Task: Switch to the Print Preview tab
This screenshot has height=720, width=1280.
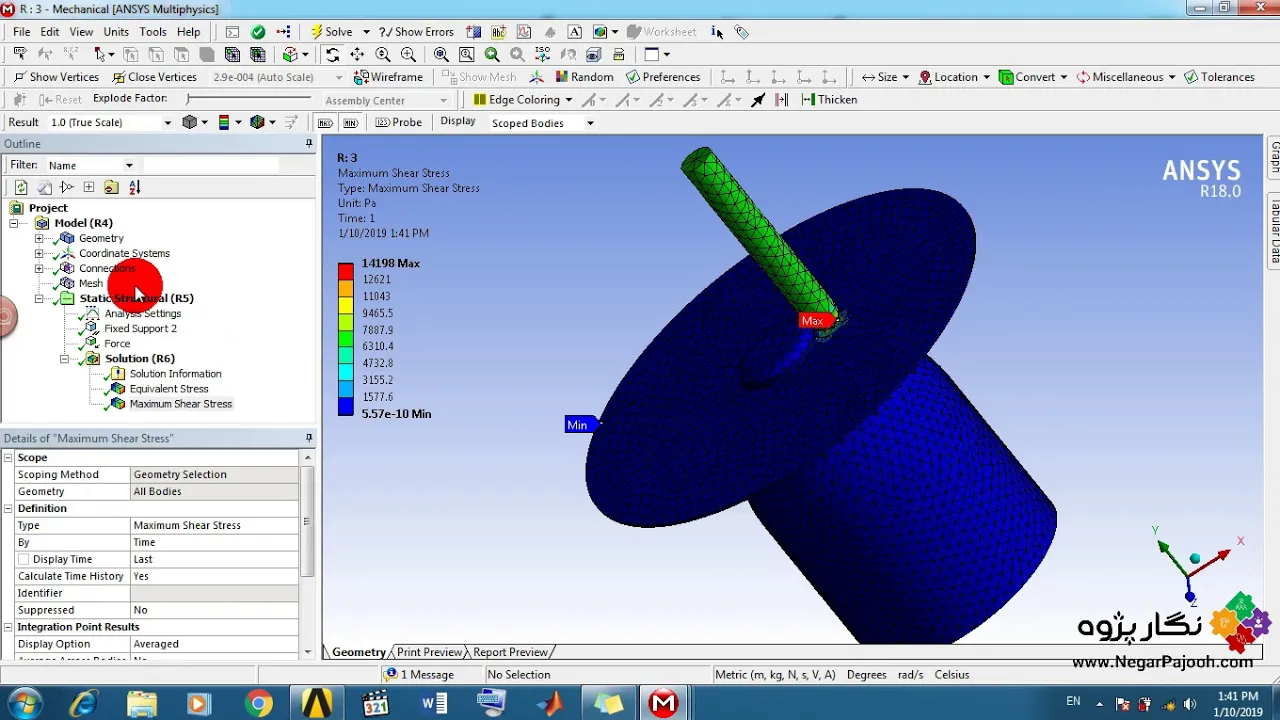Action: [429, 652]
